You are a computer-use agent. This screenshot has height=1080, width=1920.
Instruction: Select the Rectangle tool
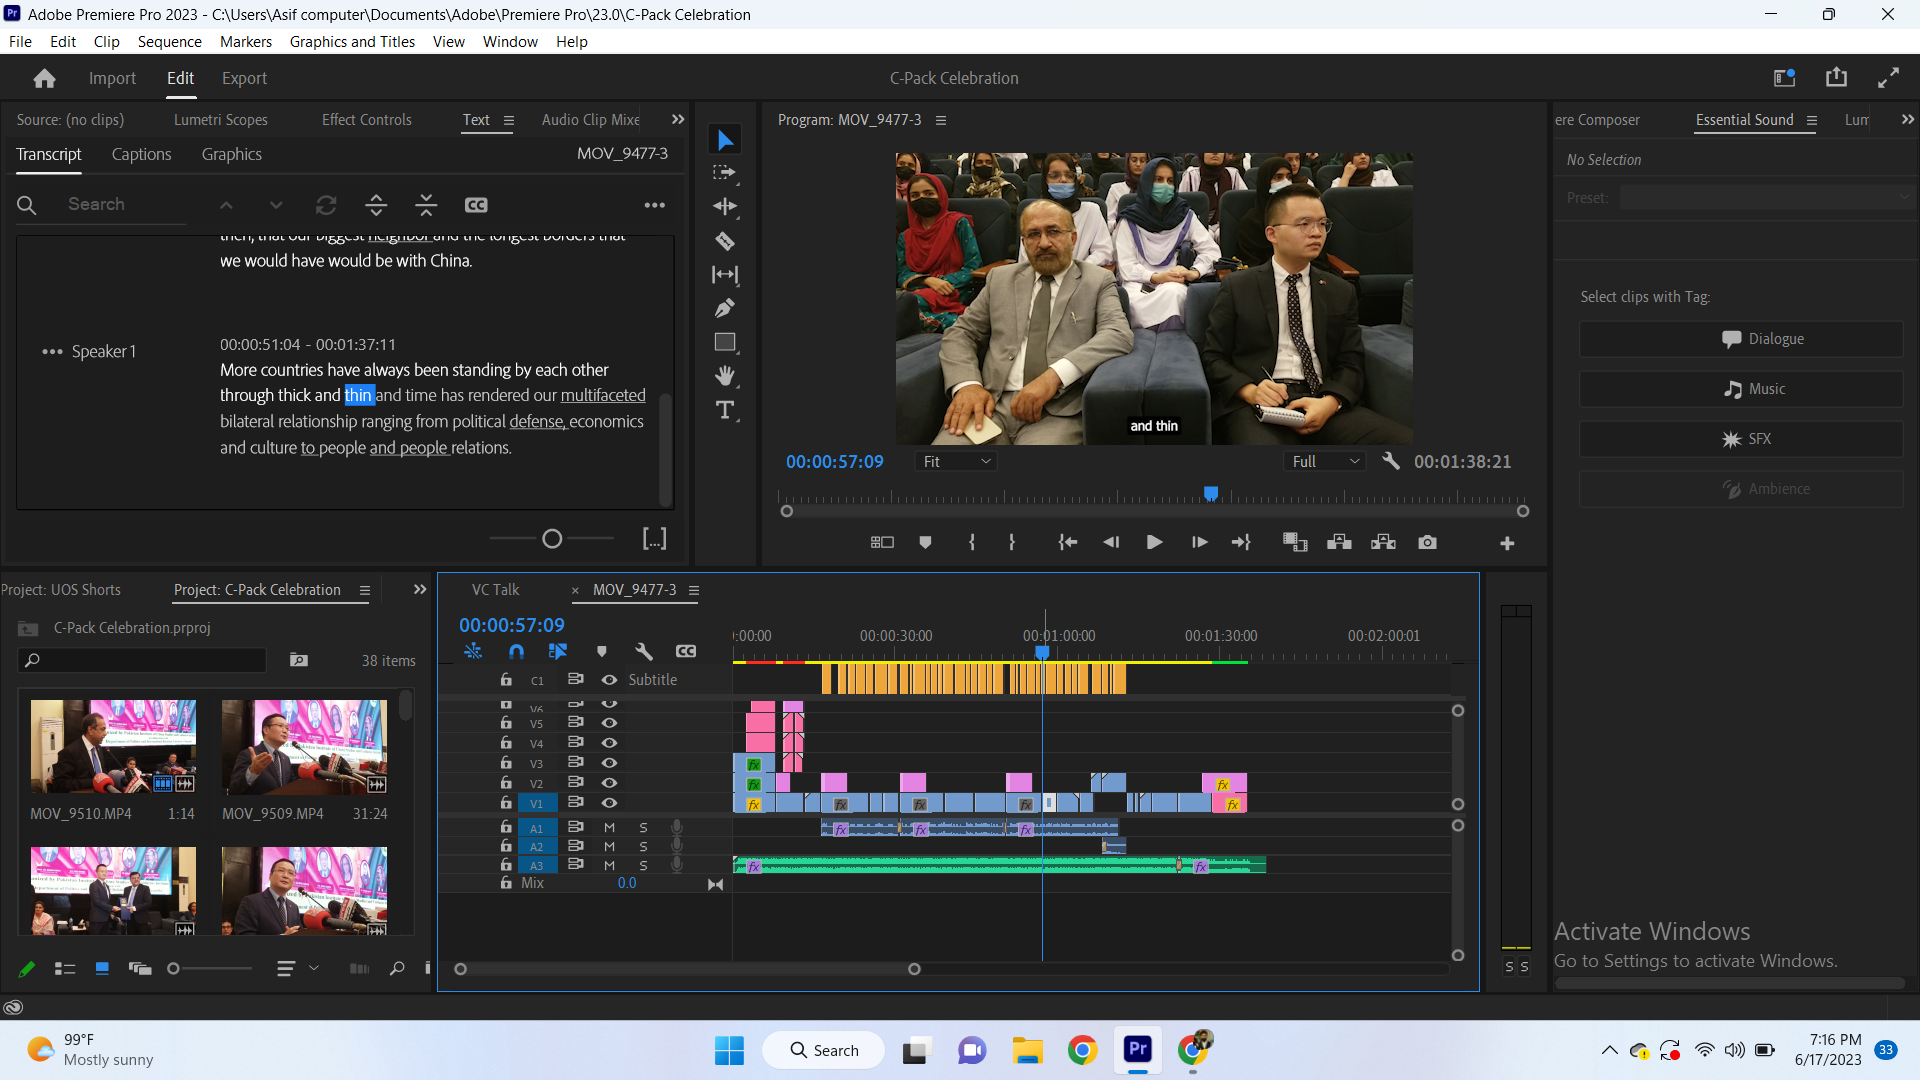[x=725, y=342]
